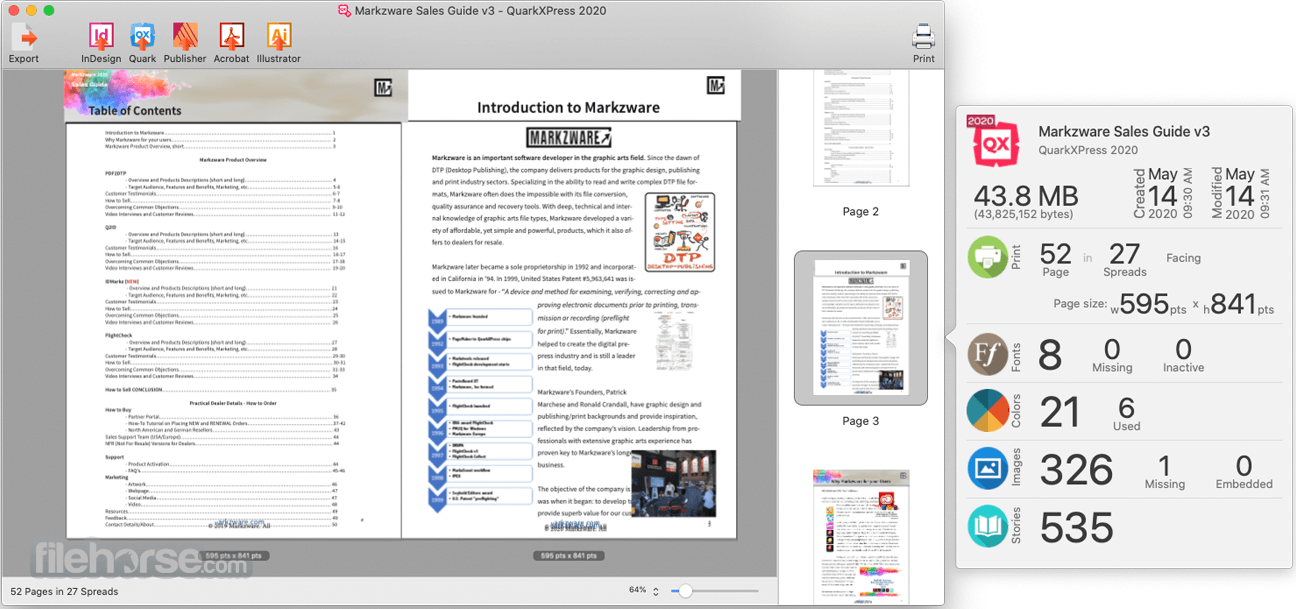Click the '52 Pages in 27 Spreads' status text

coord(64,591)
